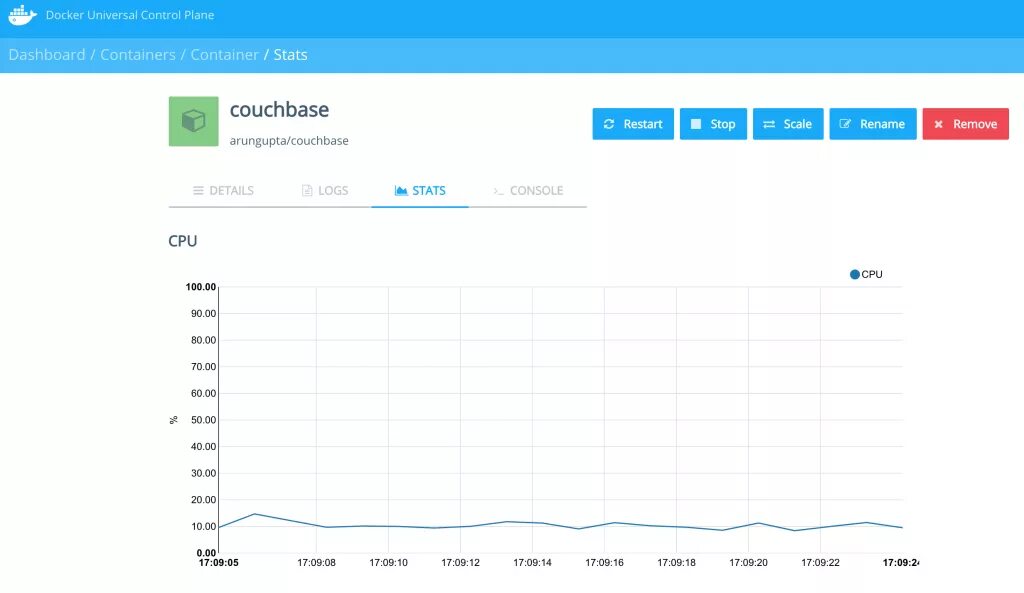
Task: Click Docker Universal Control Plane title
Action: [x=130, y=15]
